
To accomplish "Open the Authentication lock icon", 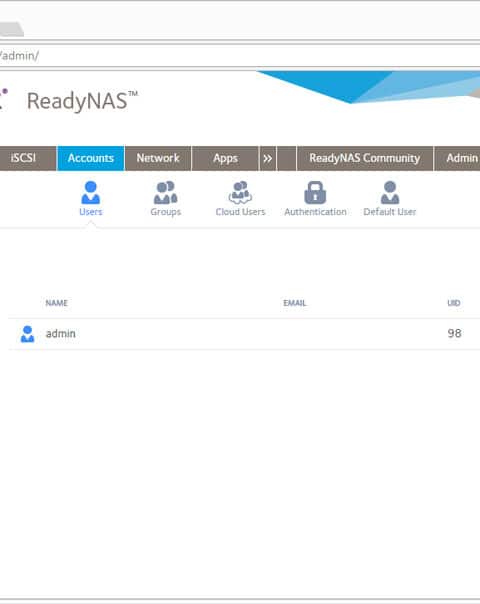I will (x=315, y=193).
